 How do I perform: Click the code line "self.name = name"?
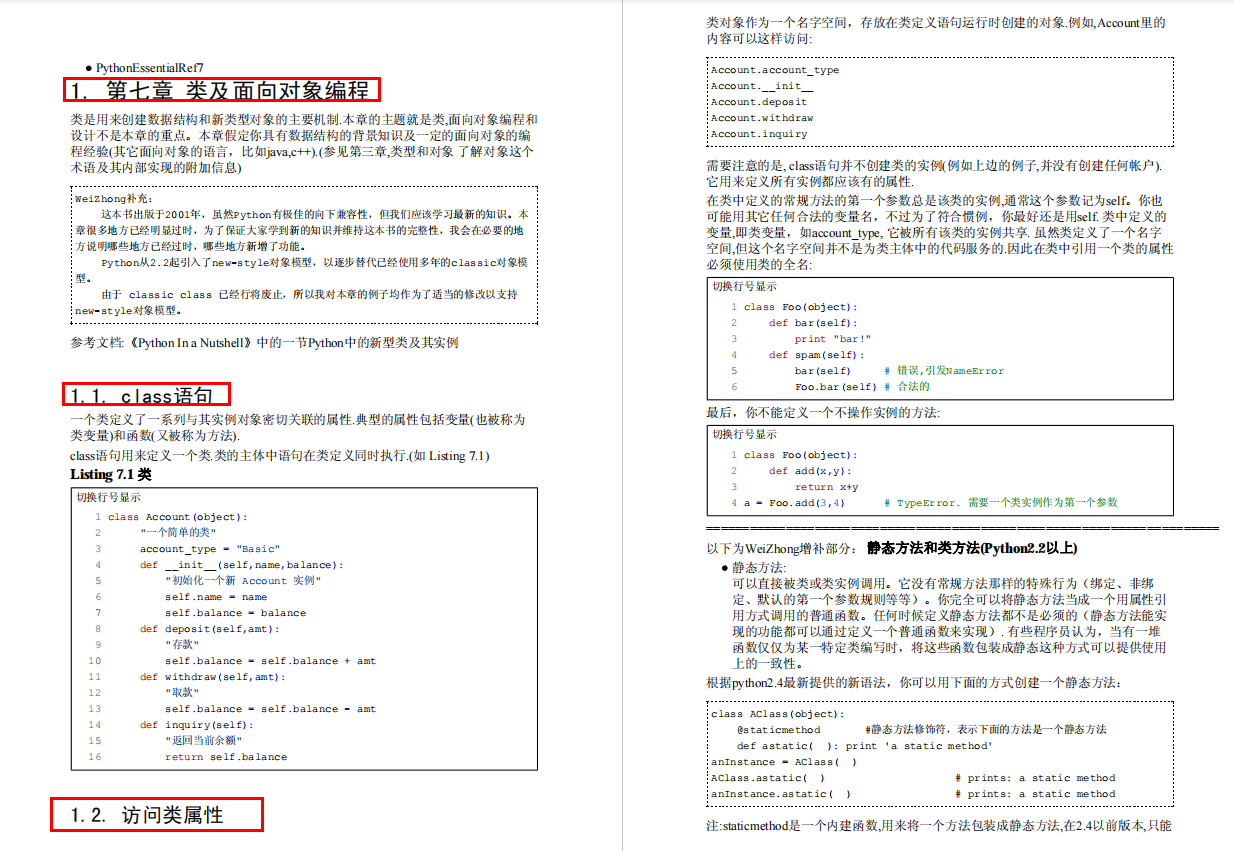216,597
